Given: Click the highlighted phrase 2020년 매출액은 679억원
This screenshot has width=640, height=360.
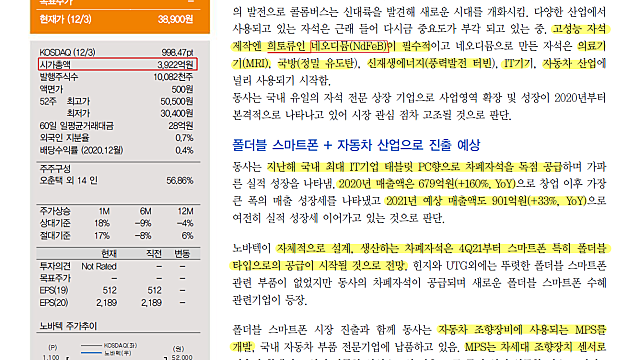Looking at the screenshot, I should tap(396, 184).
